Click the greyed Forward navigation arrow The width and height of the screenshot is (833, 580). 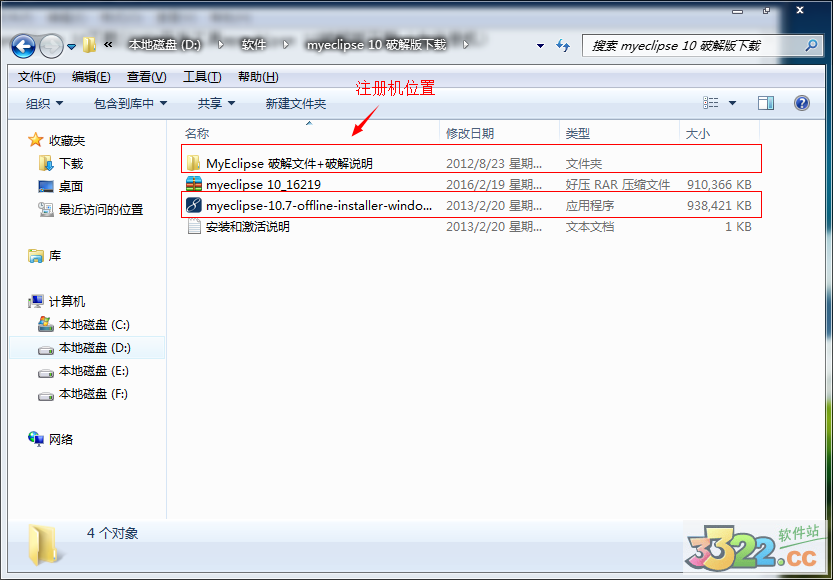pyautogui.click(x=52, y=46)
